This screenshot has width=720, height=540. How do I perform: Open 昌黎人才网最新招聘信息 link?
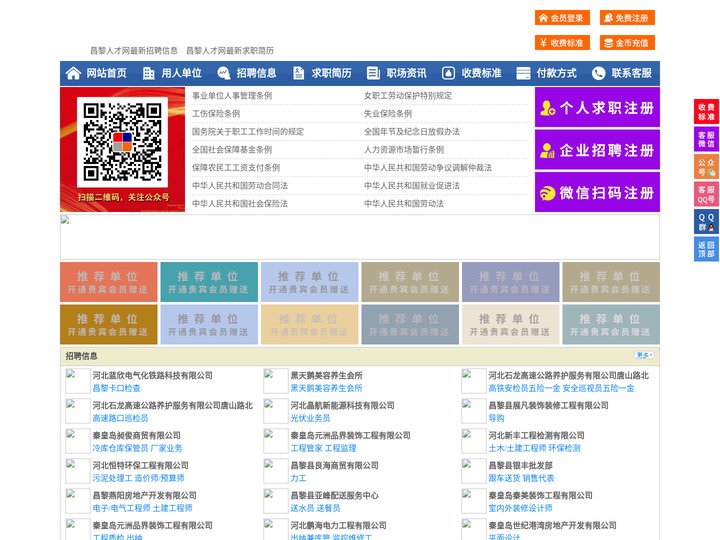click(134, 51)
